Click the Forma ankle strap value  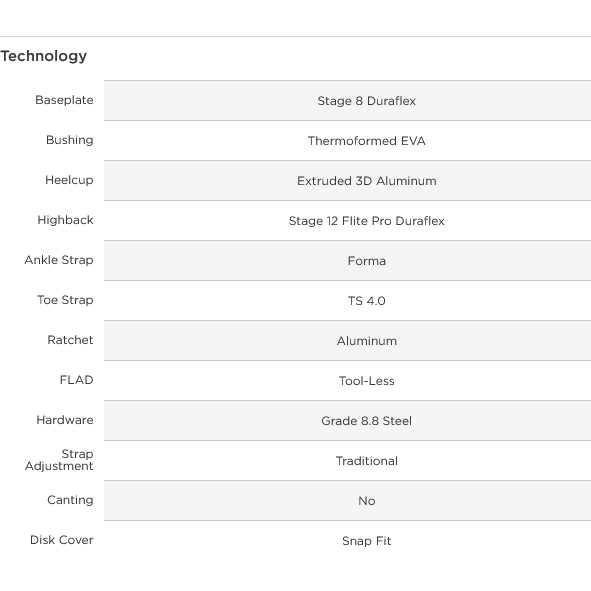tap(366, 260)
